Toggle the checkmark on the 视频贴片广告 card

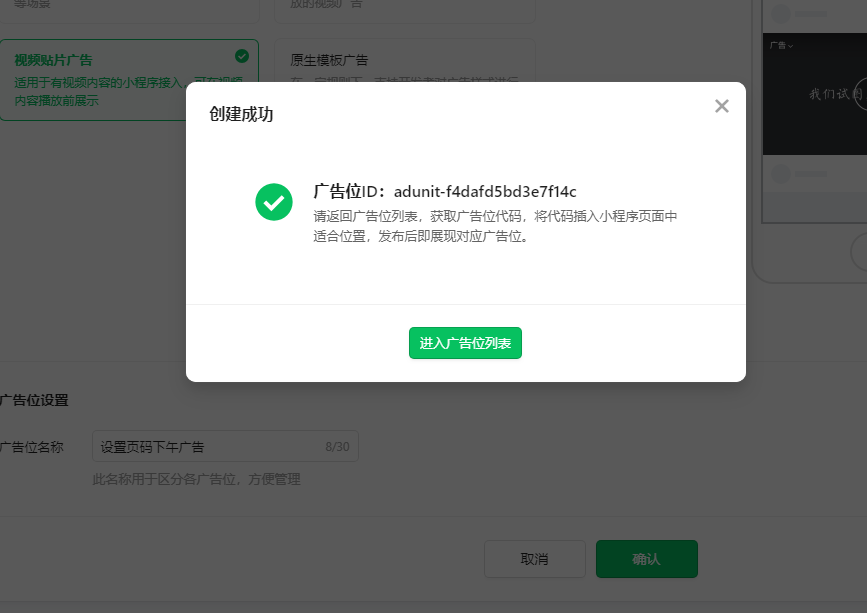tap(242, 56)
